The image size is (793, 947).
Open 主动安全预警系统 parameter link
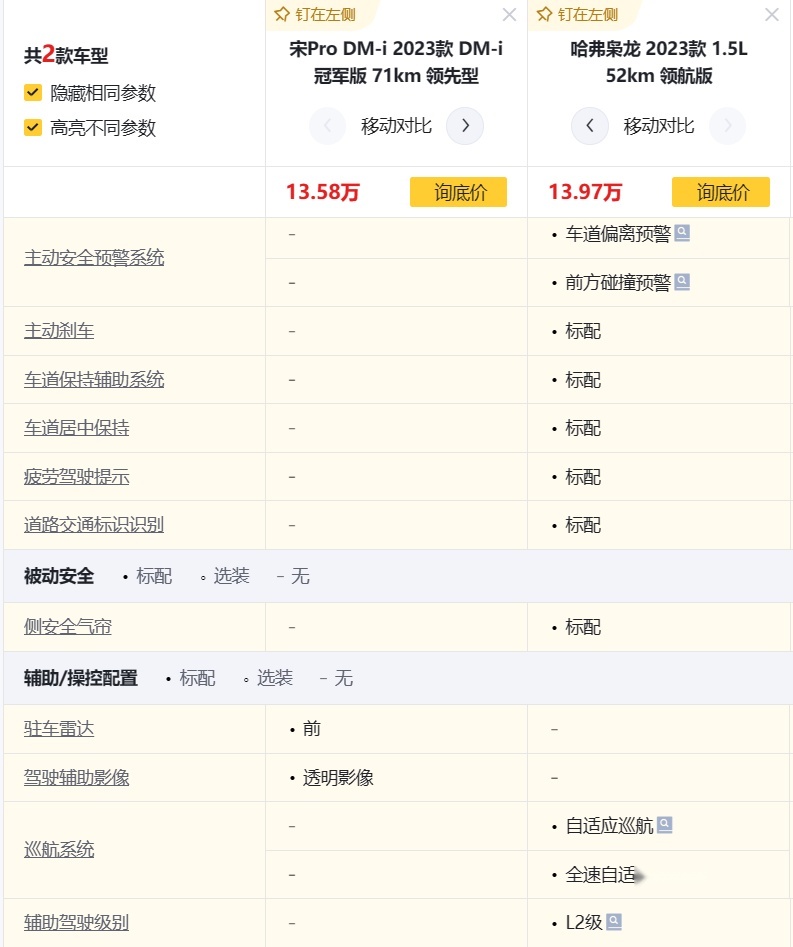(x=94, y=258)
